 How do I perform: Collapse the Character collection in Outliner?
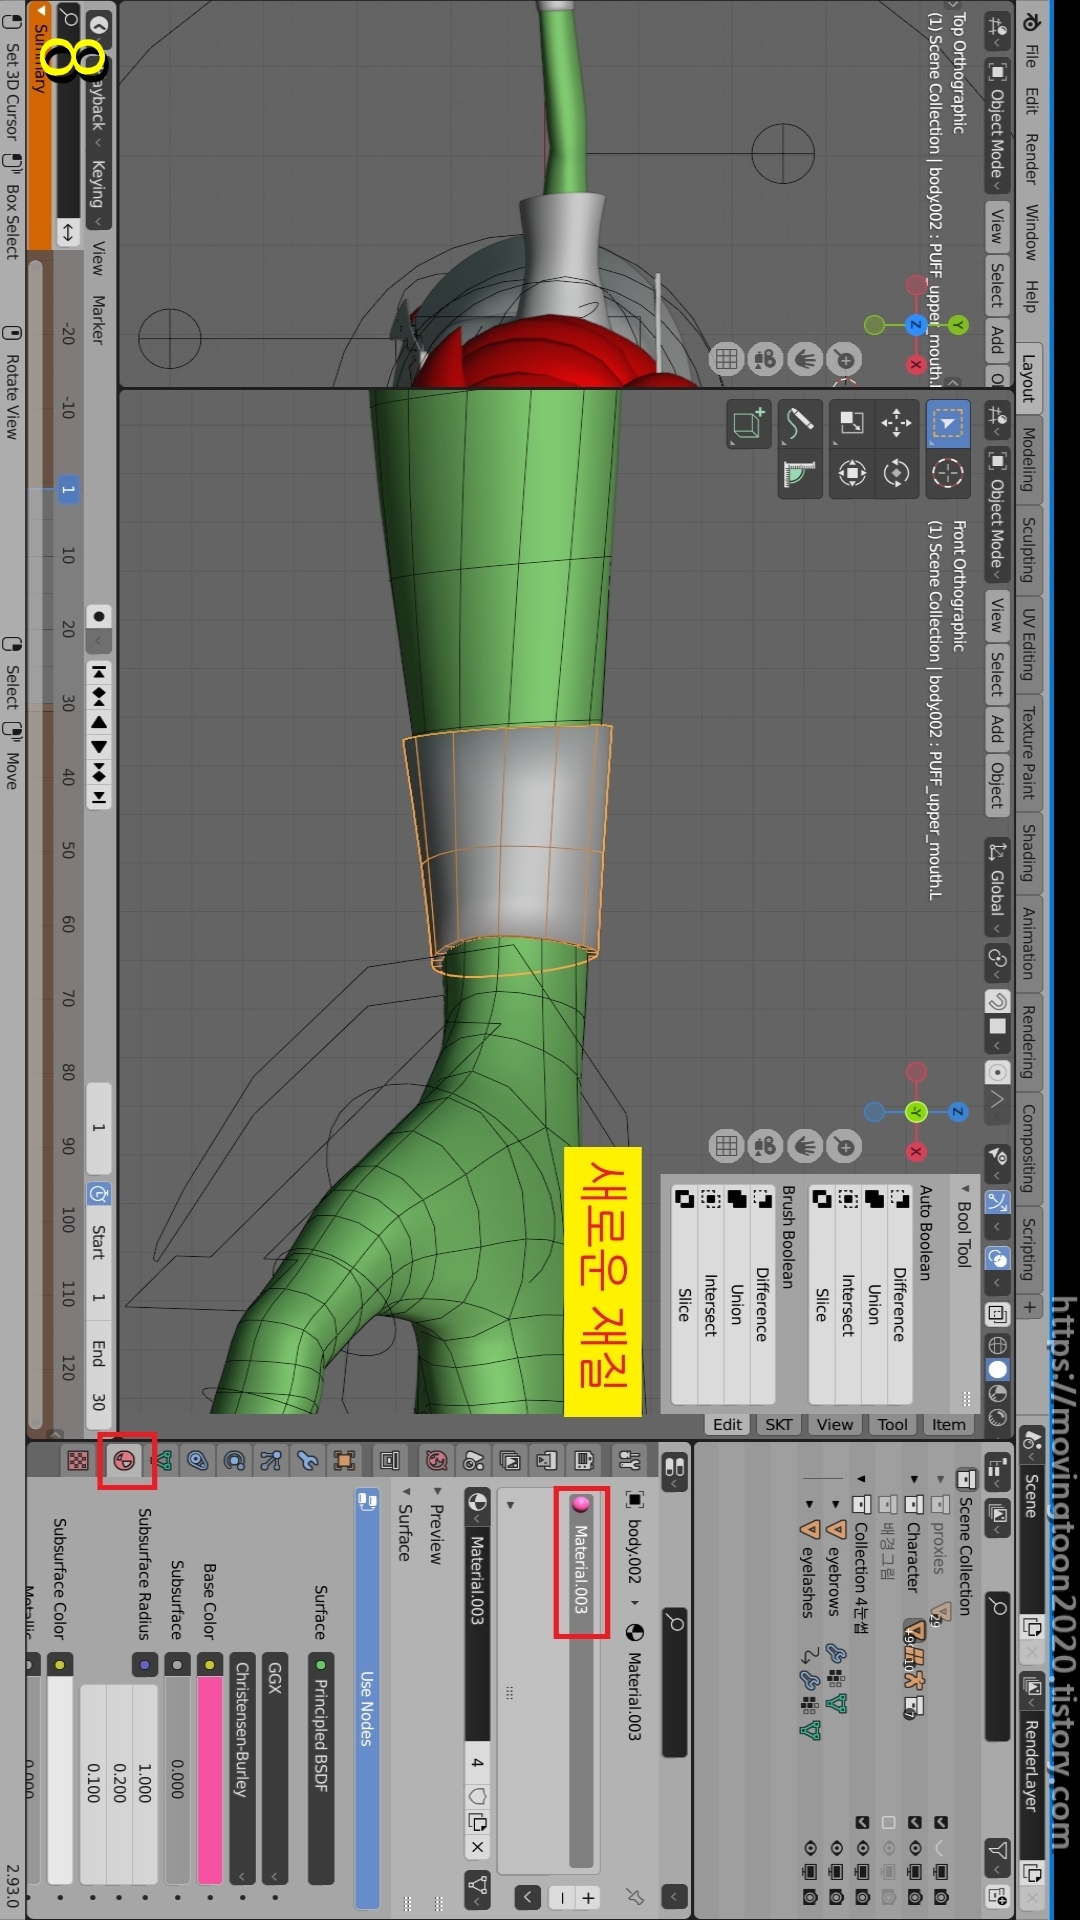[914, 1478]
